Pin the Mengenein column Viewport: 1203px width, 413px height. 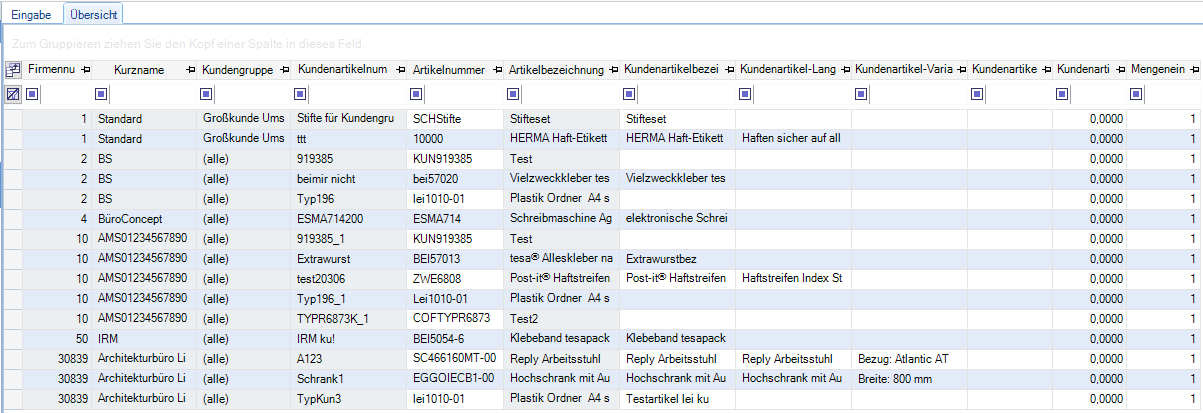[x=1194, y=70]
